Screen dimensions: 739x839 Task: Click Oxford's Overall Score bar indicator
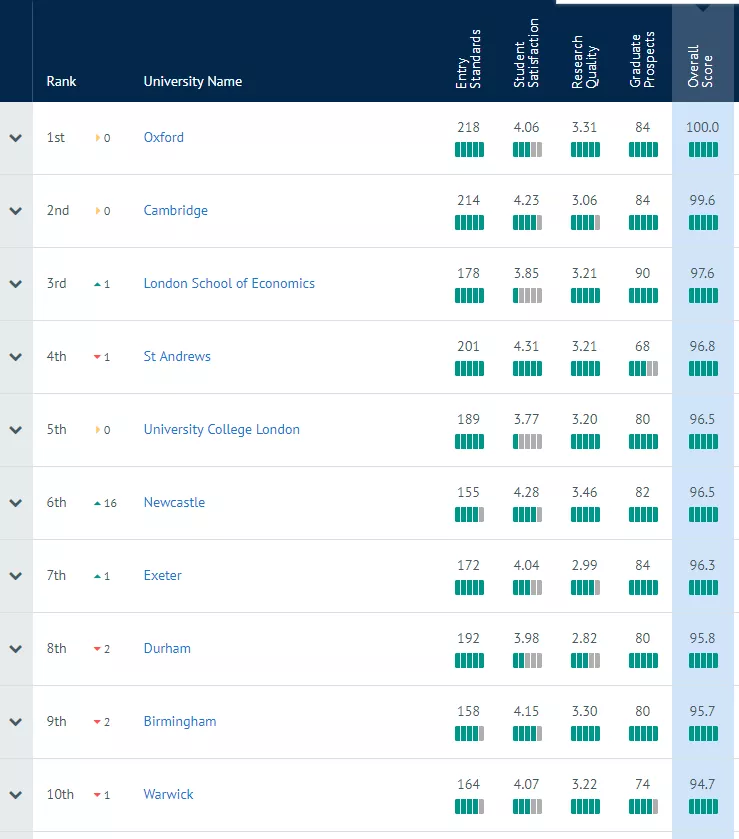pos(703,150)
